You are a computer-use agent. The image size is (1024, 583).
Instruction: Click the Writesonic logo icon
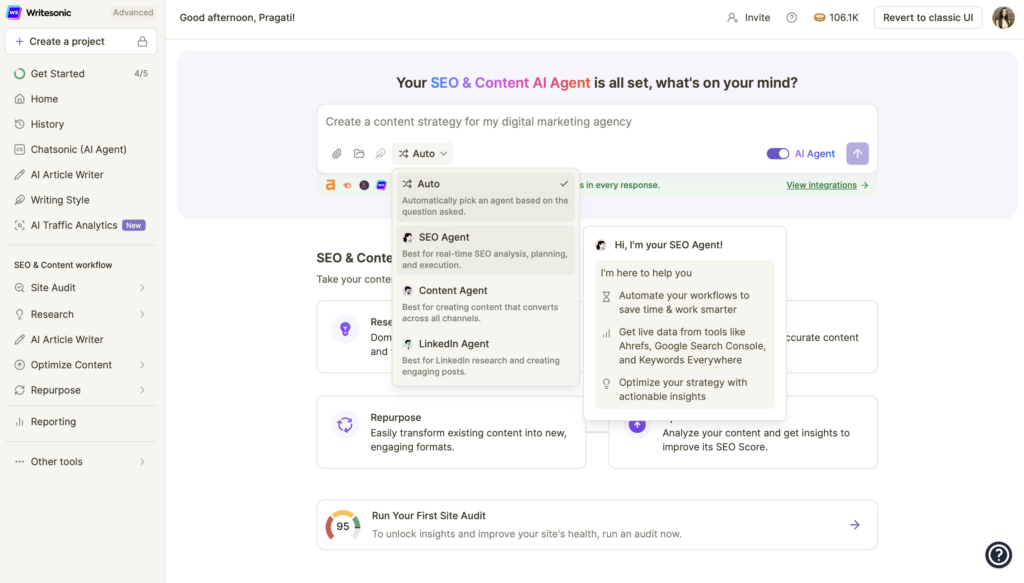pyautogui.click(x=14, y=12)
